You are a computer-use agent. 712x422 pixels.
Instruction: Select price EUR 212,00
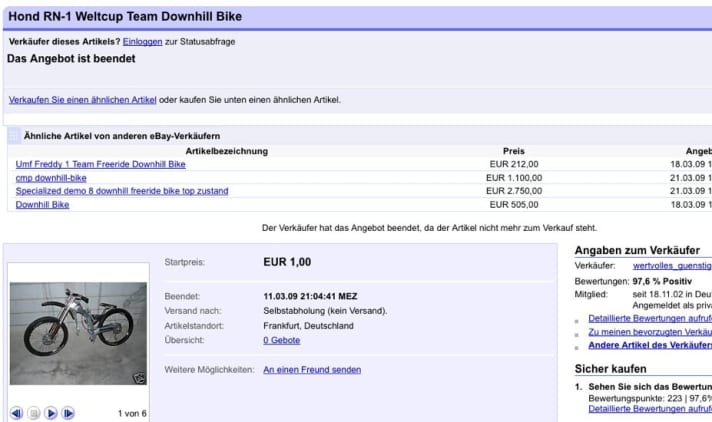click(514, 164)
